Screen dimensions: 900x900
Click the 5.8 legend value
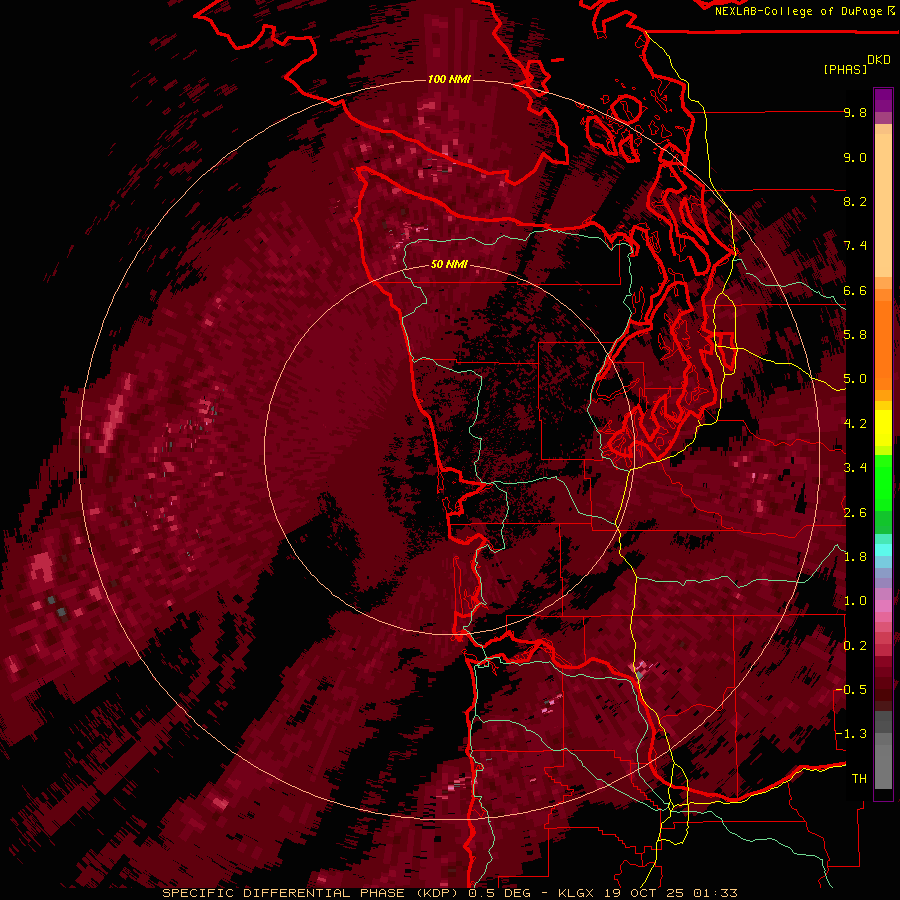click(x=855, y=335)
